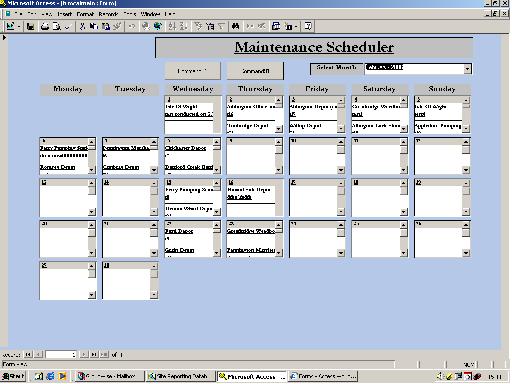Click the Wednesday day header button
The image size is (512, 384).
(x=193, y=89)
